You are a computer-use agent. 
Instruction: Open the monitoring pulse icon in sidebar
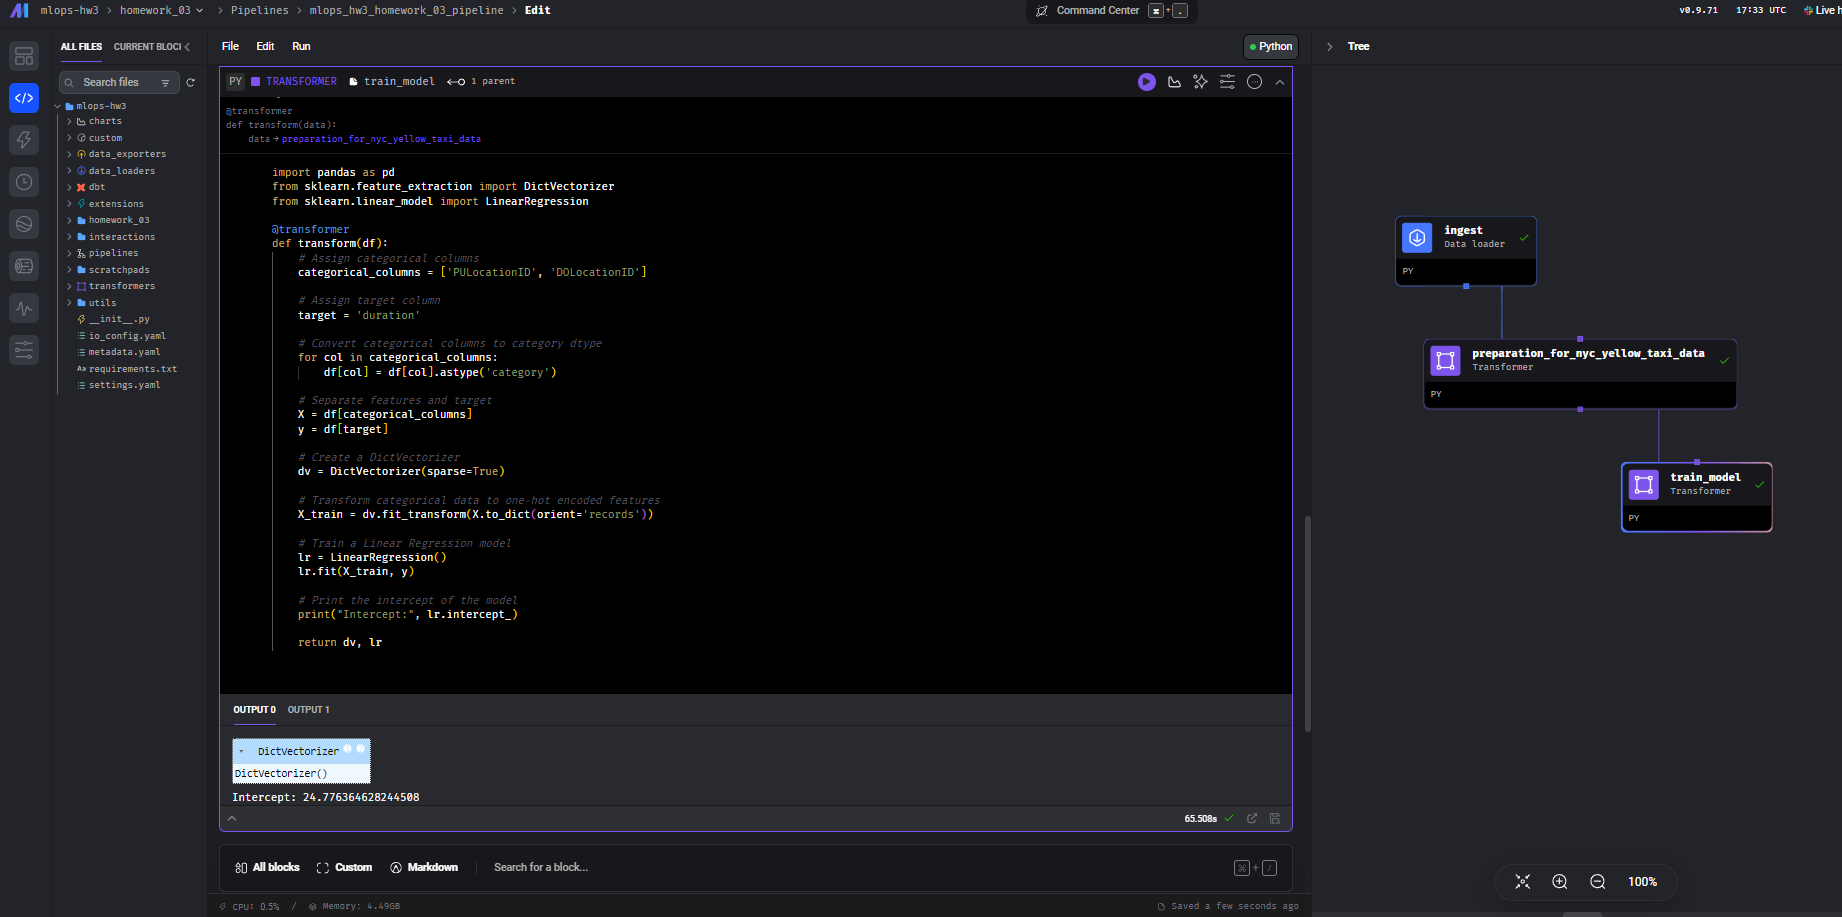[x=24, y=308]
